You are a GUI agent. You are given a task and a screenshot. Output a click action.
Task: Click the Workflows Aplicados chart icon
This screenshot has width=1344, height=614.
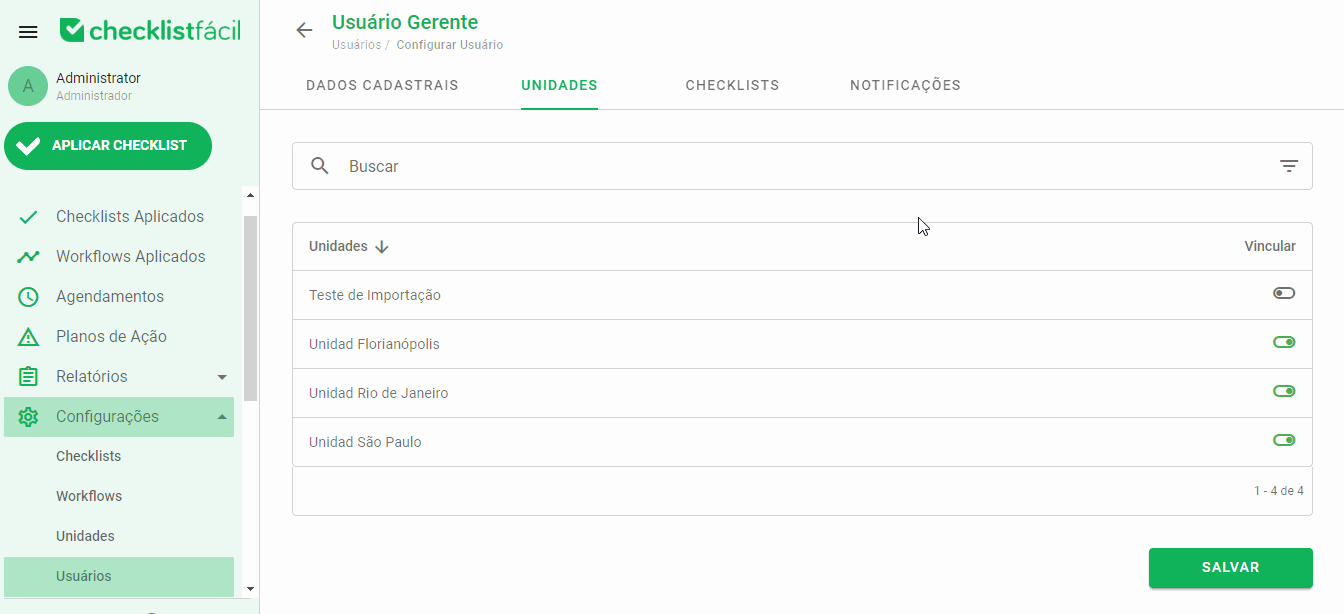tap(27, 256)
